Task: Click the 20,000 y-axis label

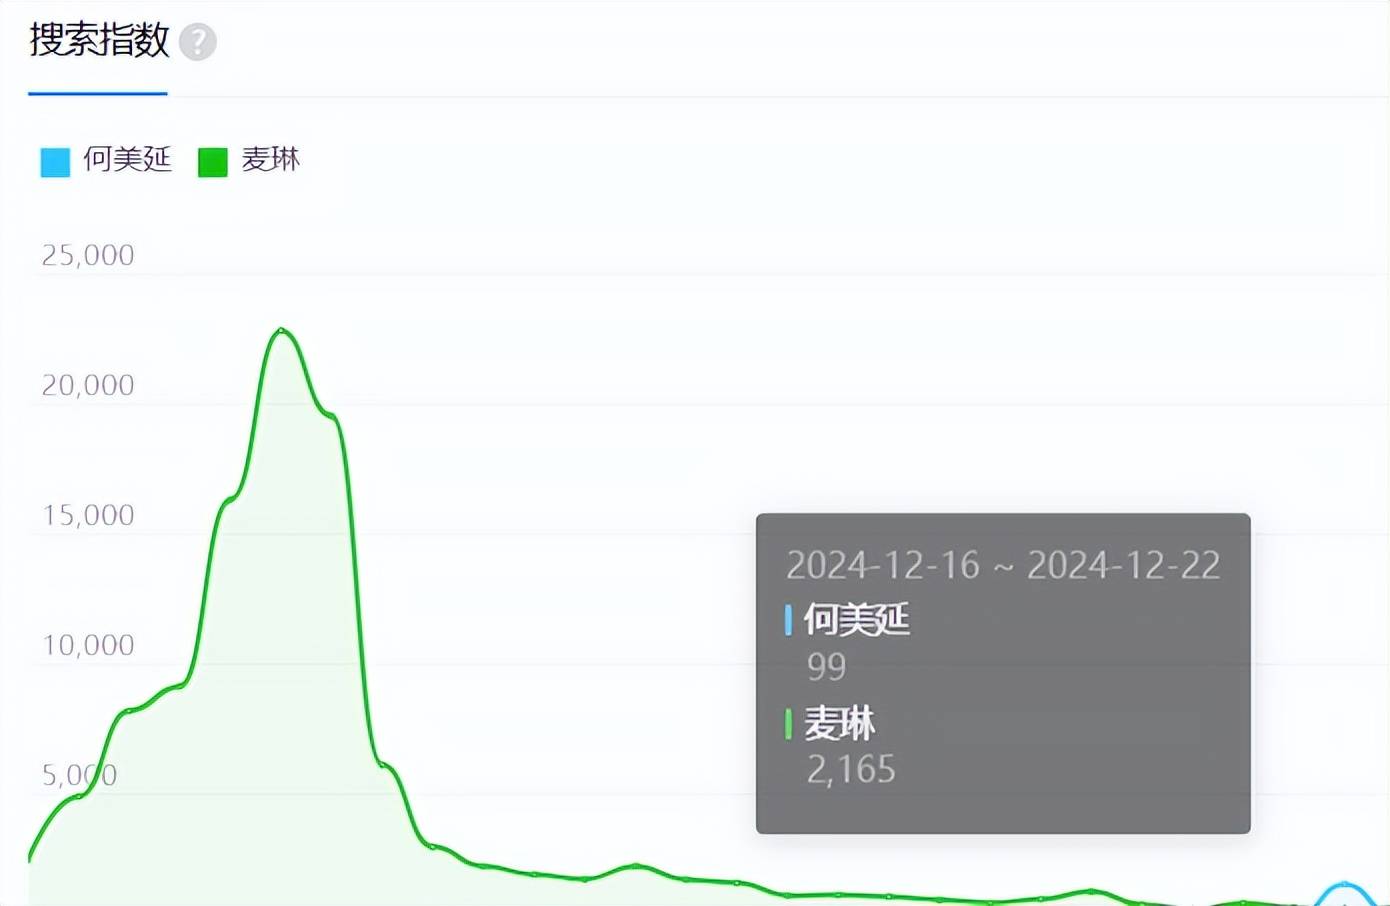Action: pos(88,386)
